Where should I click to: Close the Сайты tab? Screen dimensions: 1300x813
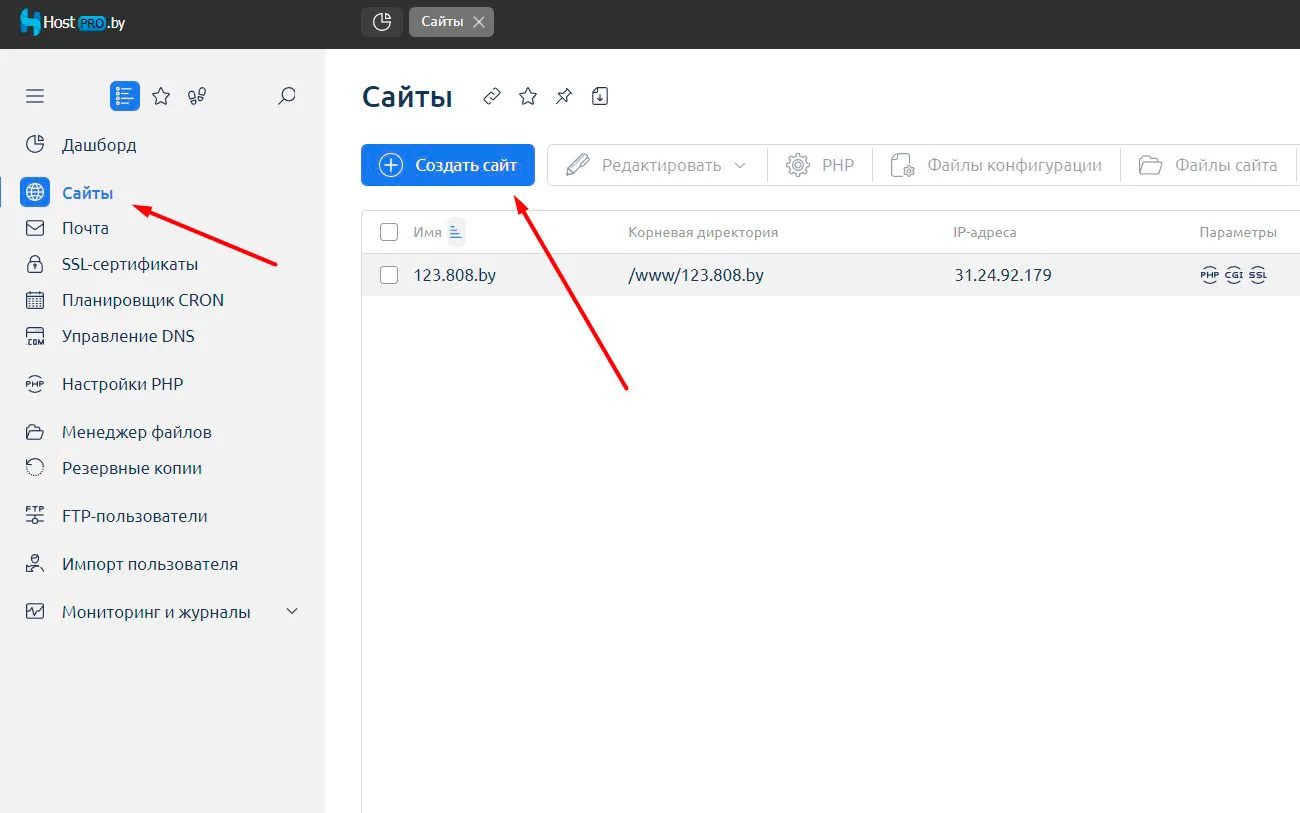(x=479, y=22)
